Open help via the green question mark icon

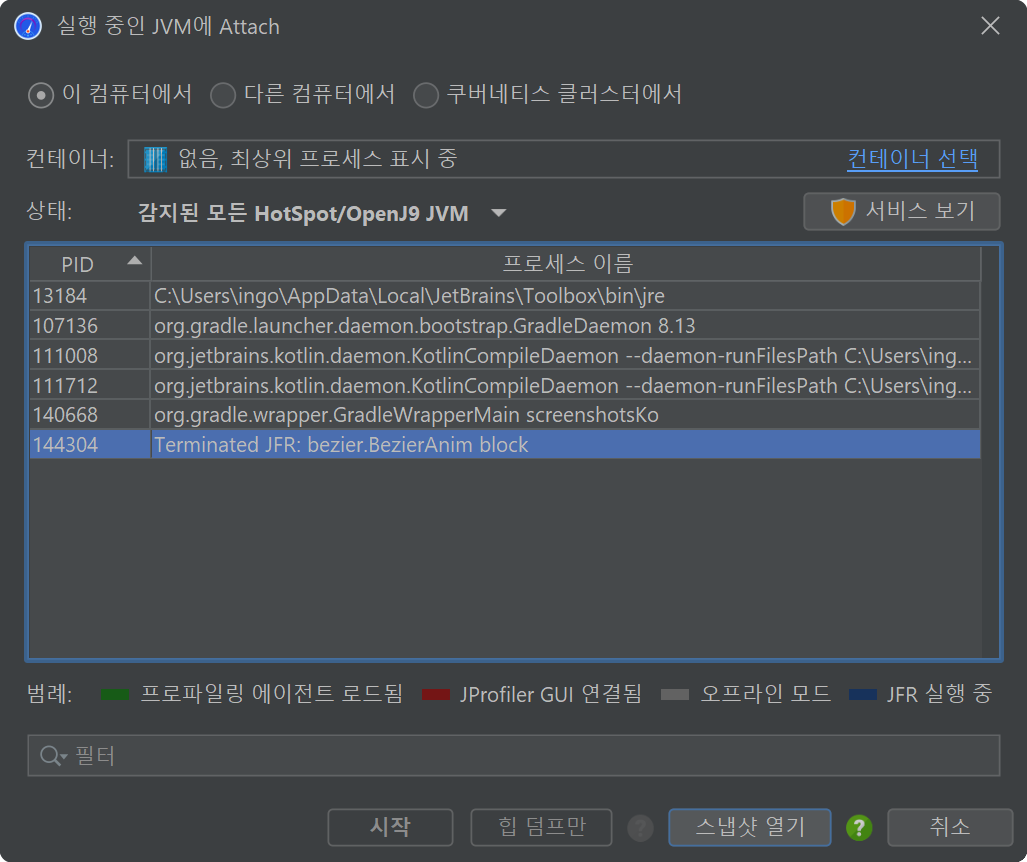click(x=859, y=828)
